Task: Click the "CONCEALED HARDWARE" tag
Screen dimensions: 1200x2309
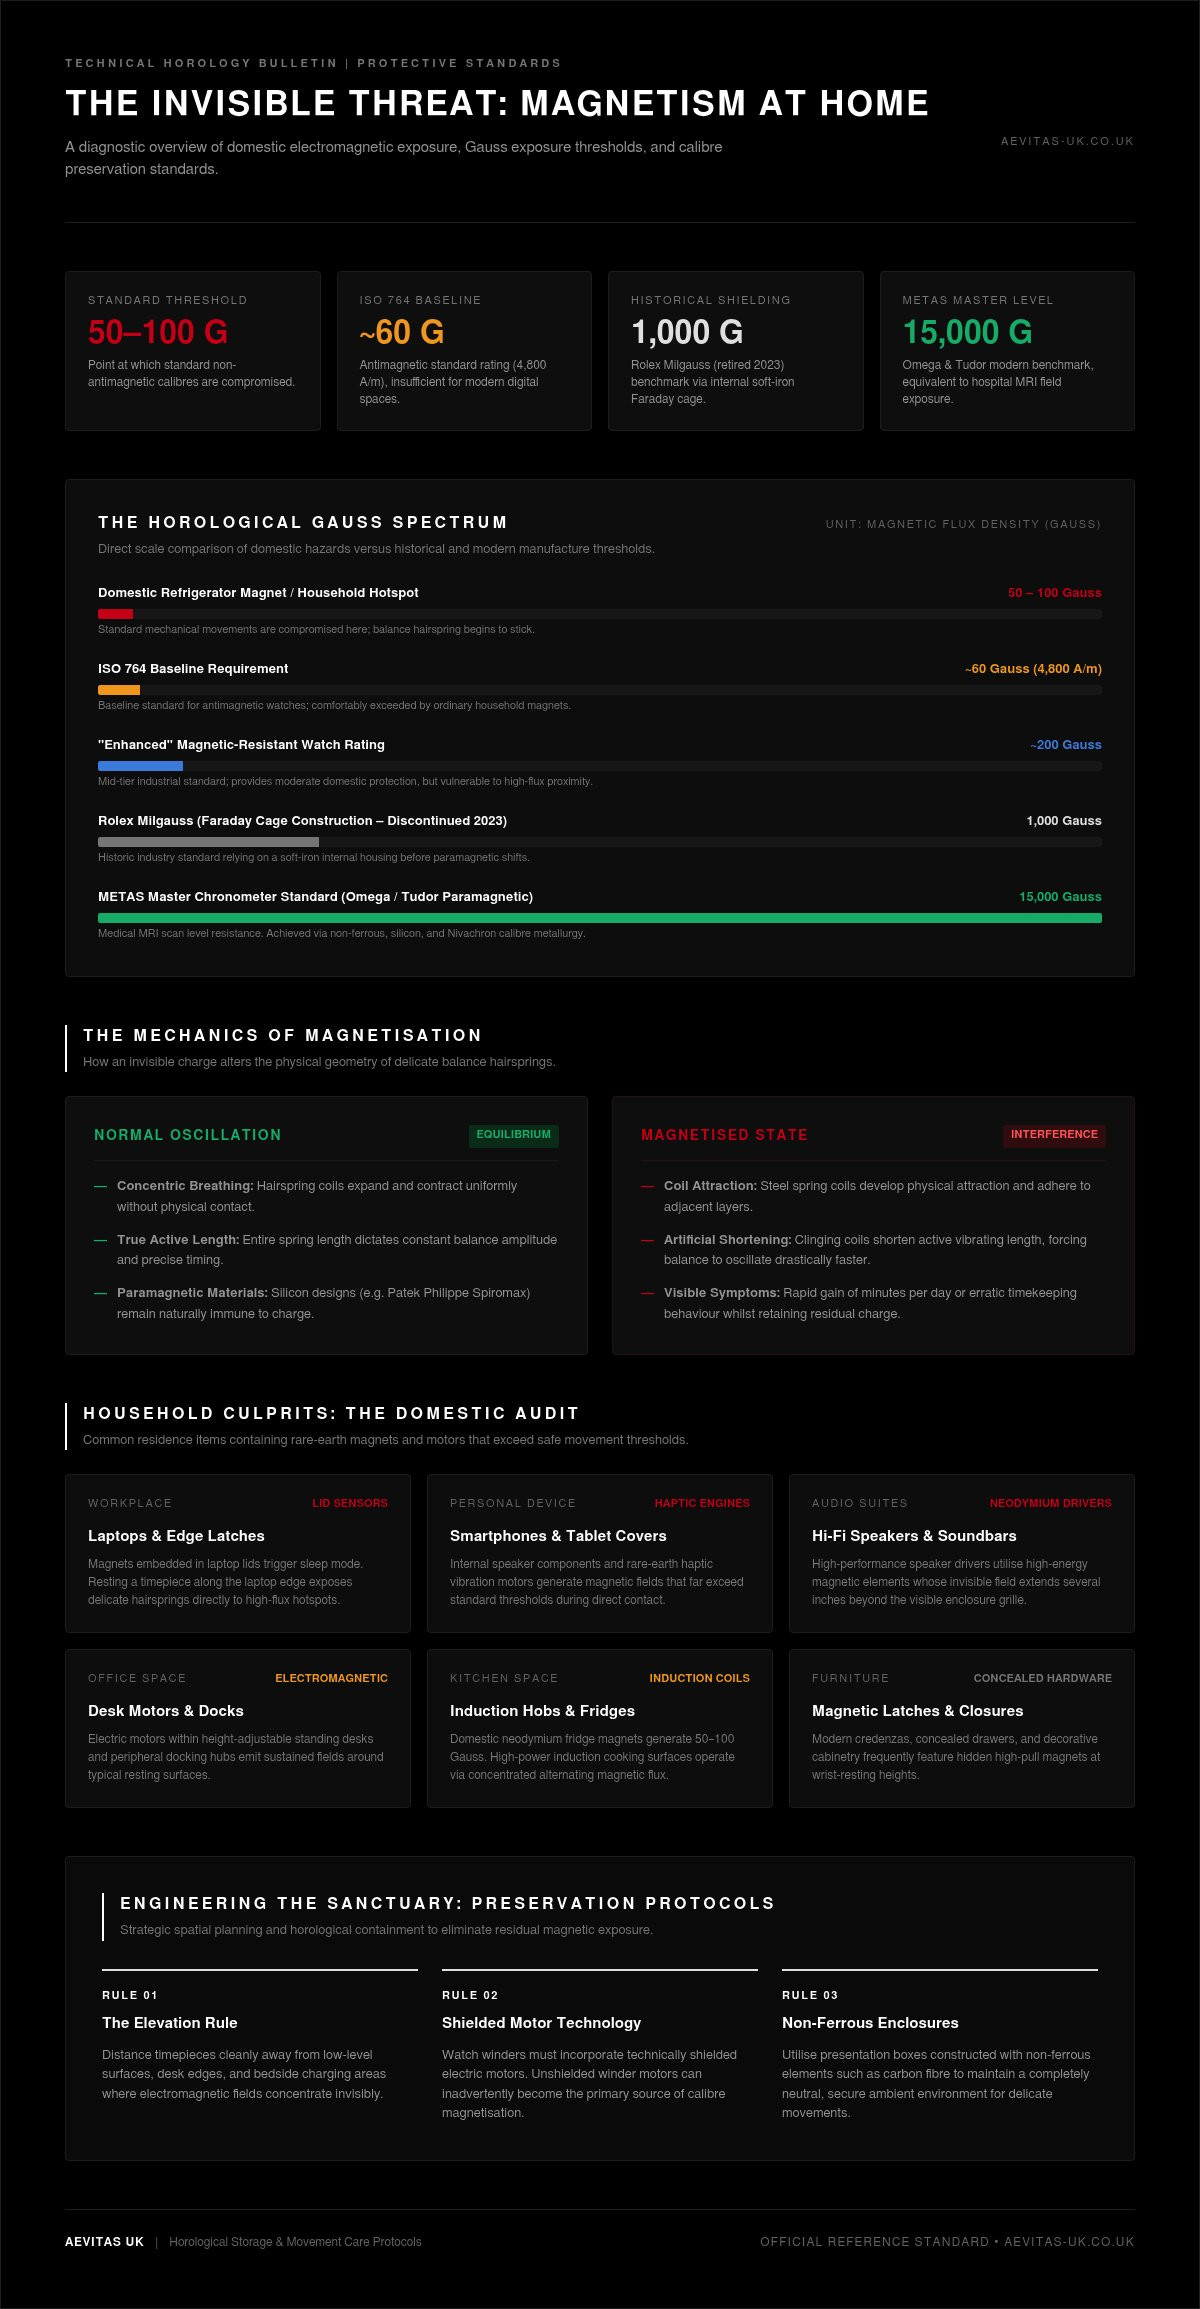Action: 1043,1678
